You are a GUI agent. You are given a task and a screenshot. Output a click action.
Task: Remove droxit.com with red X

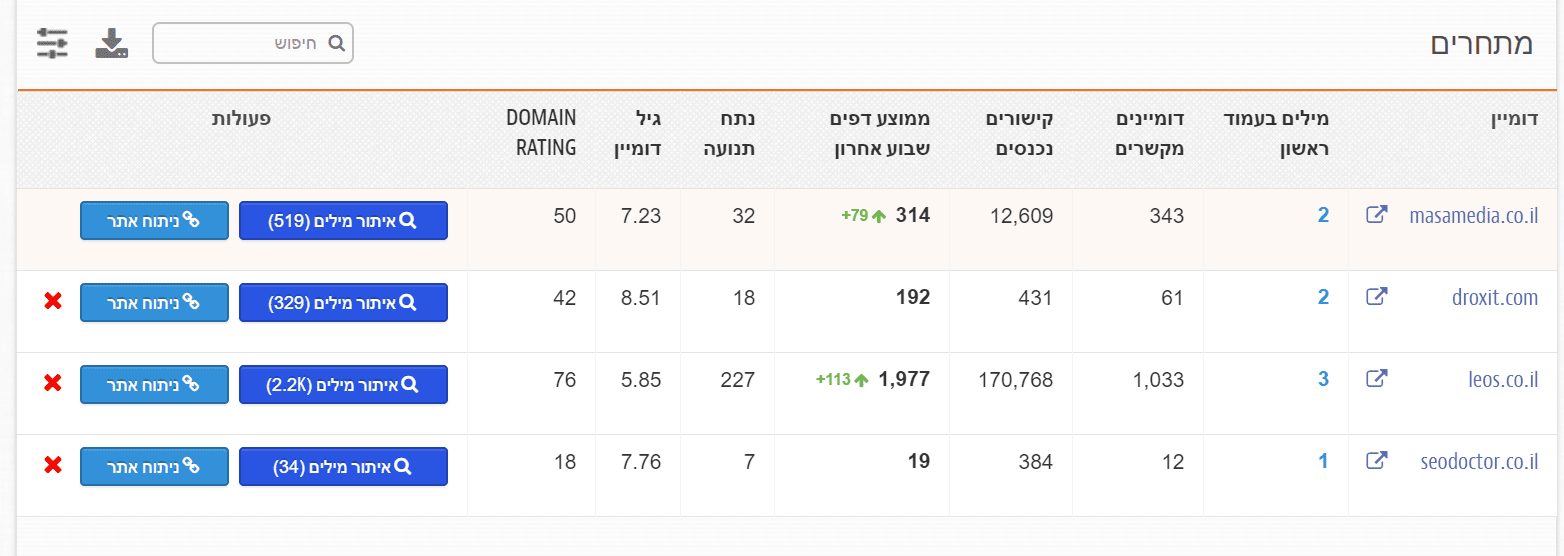[x=53, y=301]
